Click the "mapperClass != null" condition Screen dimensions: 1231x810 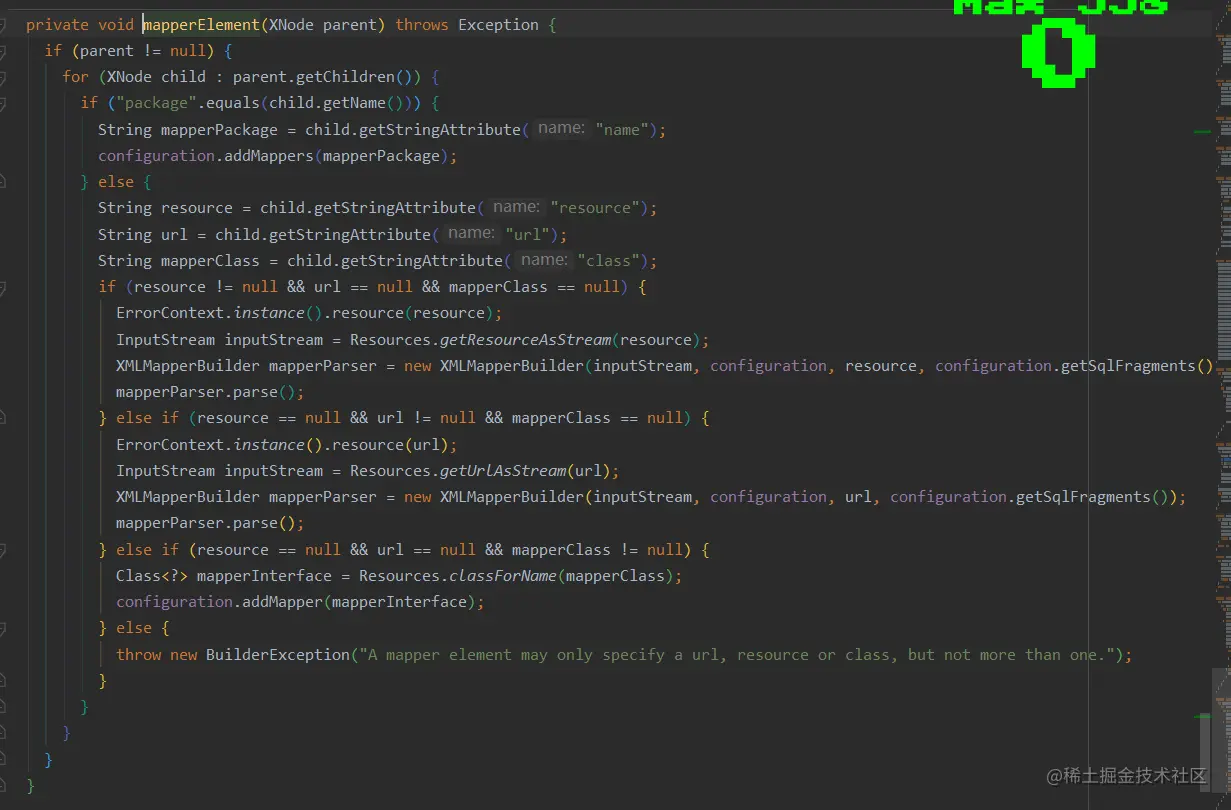[597, 550]
